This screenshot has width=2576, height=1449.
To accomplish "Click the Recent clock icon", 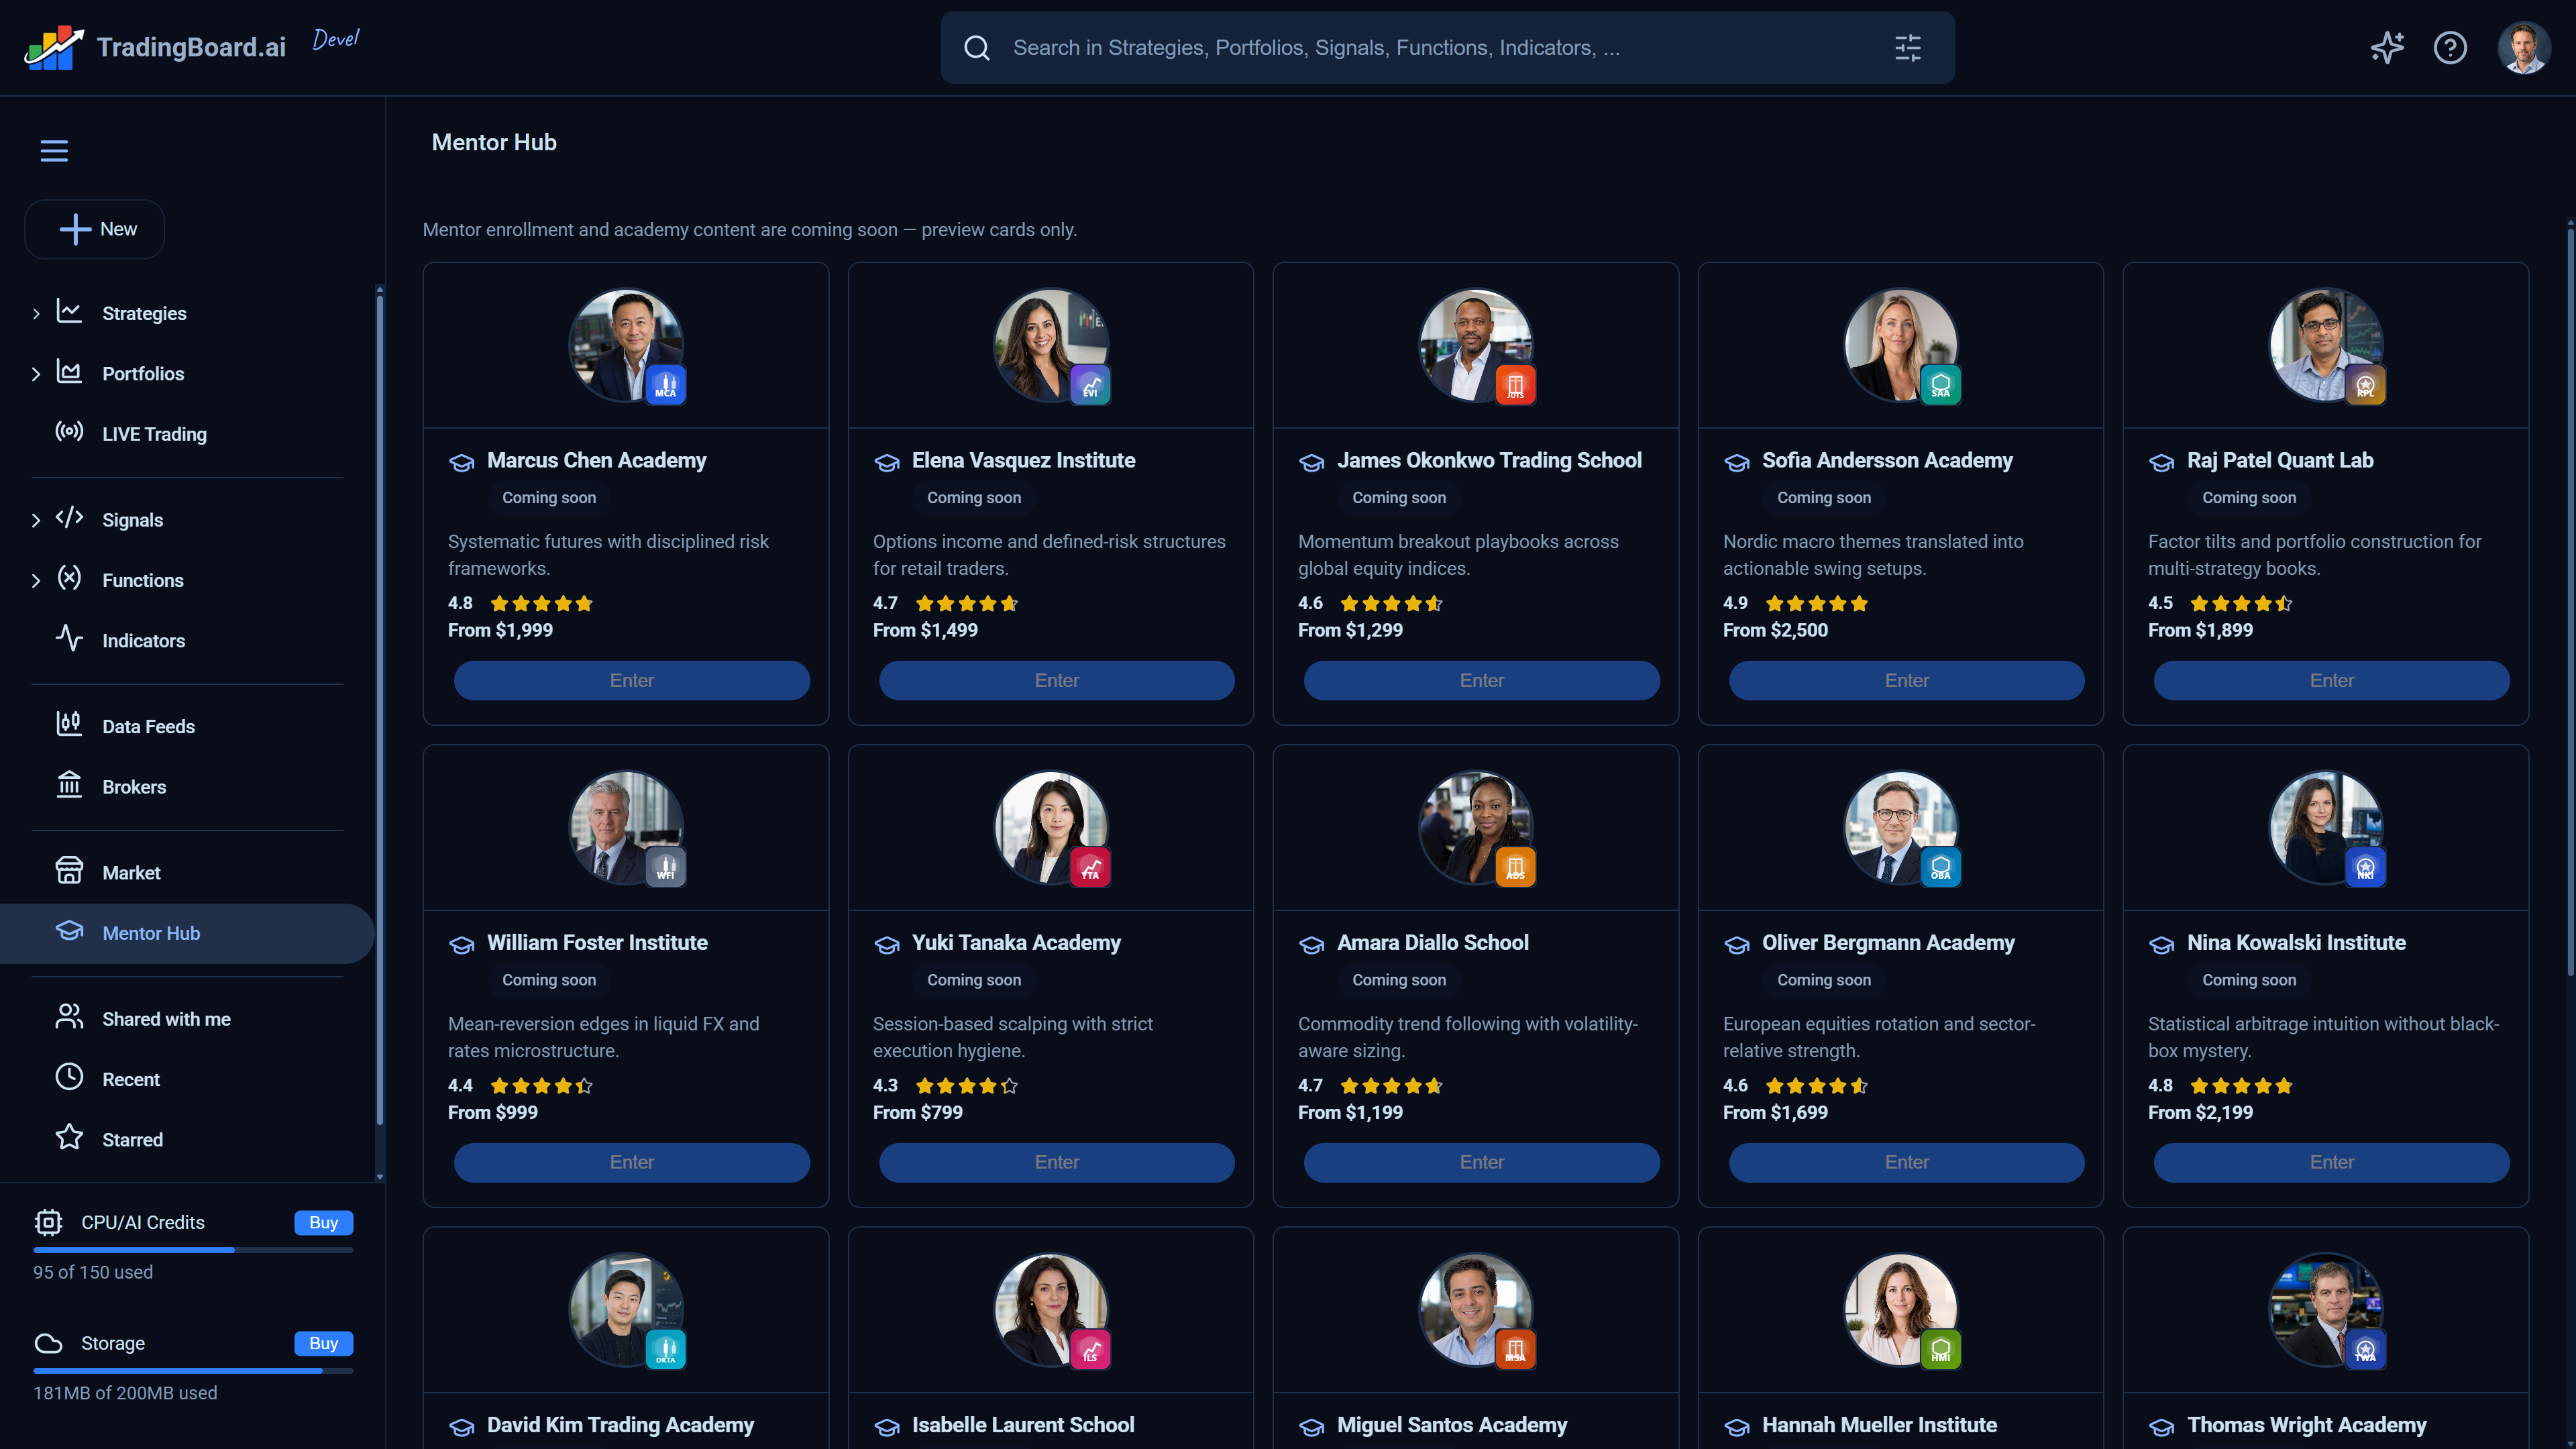I will [x=69, y=1077].
